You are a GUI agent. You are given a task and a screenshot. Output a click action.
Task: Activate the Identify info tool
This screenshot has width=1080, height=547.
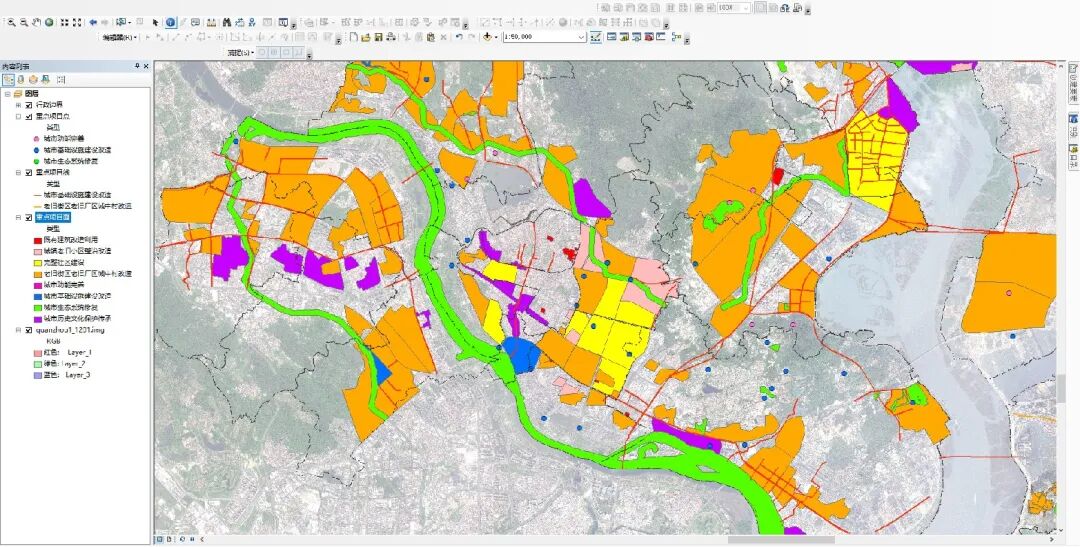pos(170,21)
